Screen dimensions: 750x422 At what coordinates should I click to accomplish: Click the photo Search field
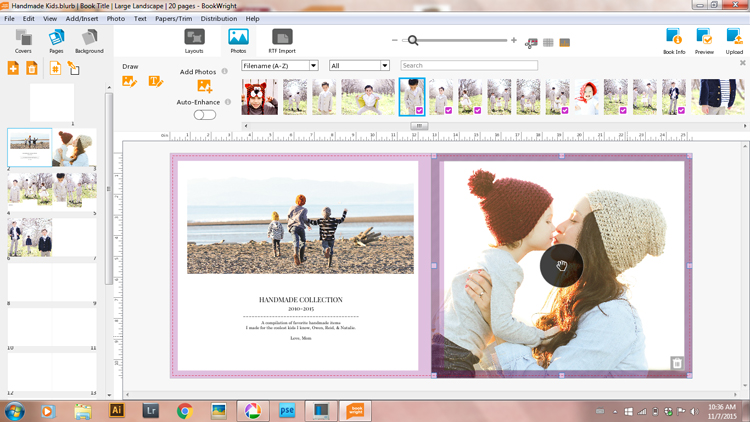(x=469, y=66)
